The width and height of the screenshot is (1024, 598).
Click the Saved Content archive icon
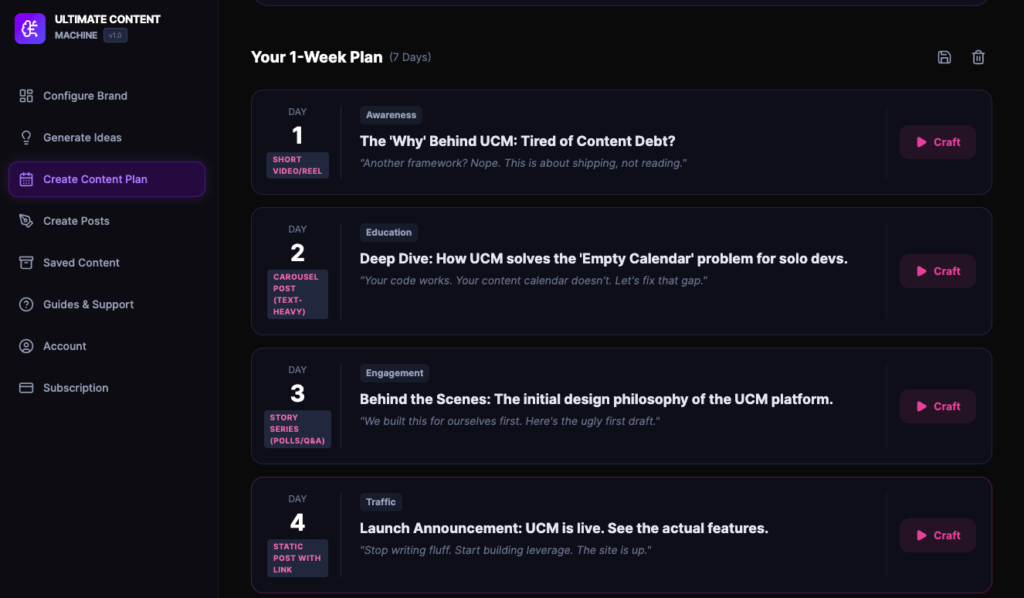pos(26,263)
